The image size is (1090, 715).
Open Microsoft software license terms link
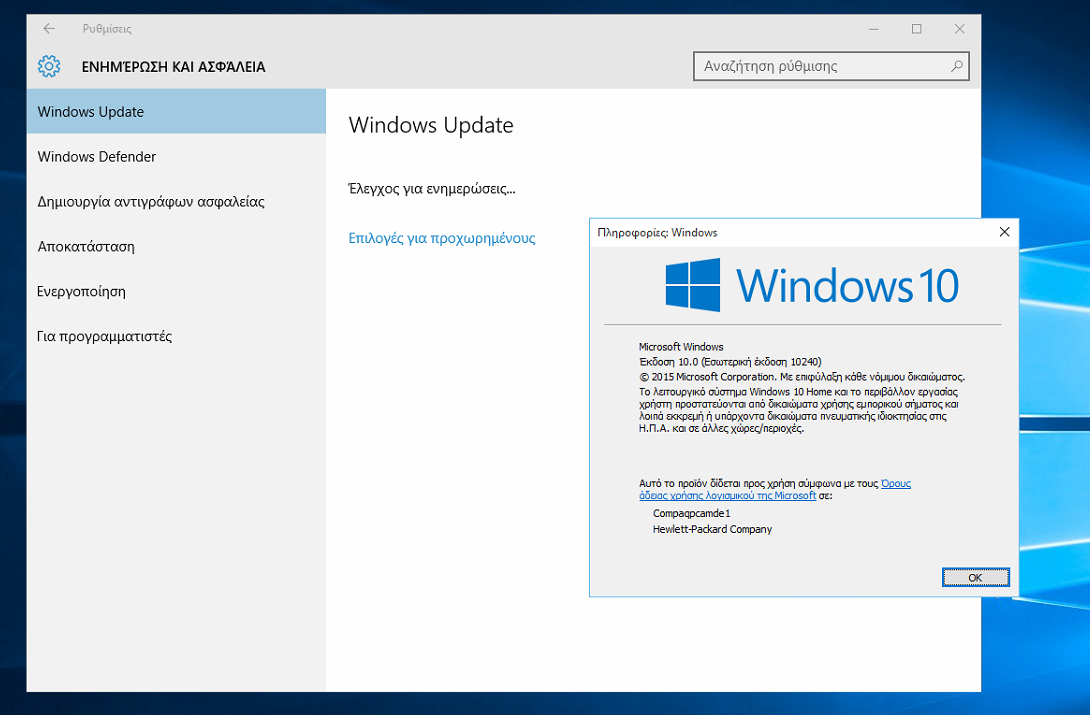pyautogui.click(x=774, y=489)
